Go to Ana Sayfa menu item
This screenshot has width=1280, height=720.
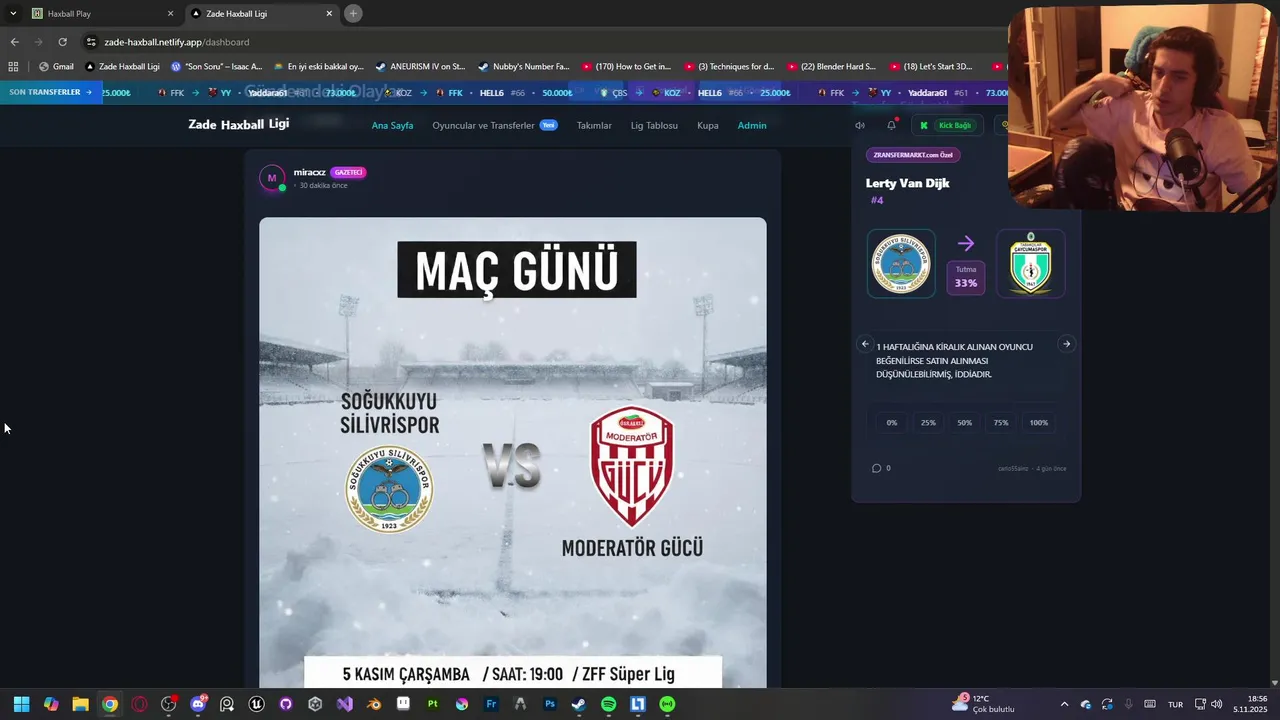pos(392,125)
